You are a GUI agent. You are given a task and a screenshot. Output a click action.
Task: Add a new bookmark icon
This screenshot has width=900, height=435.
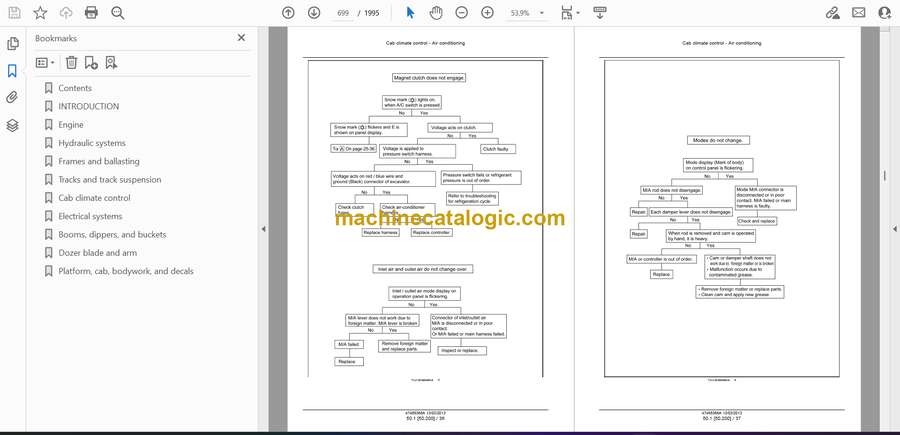pos(91,63)
